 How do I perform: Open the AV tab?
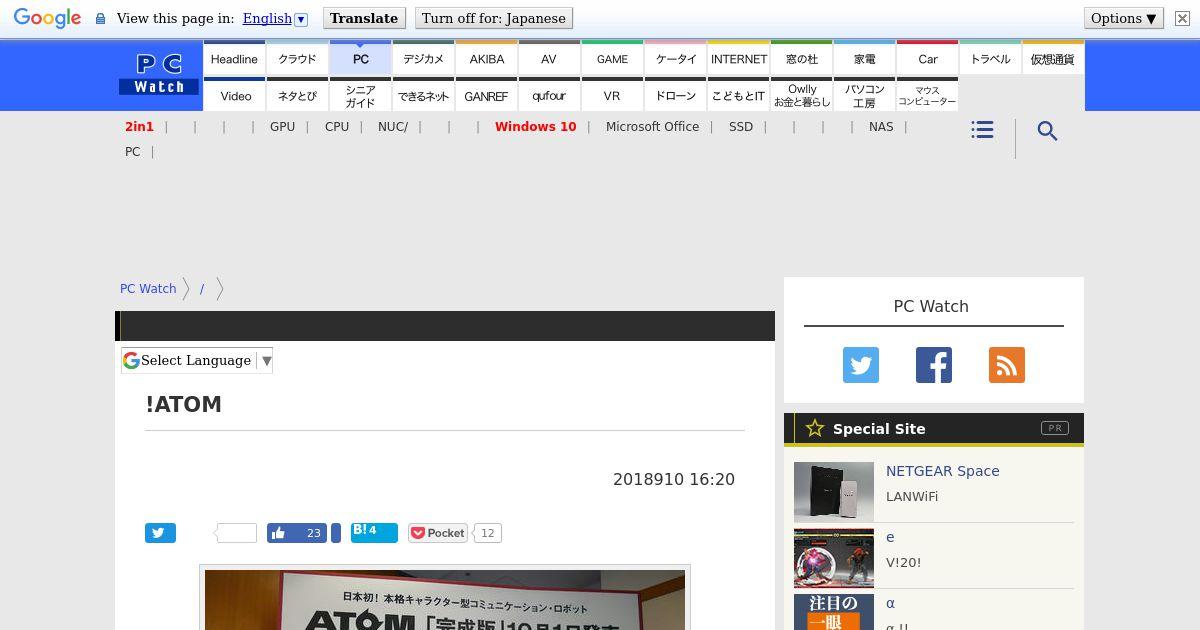point(549,59)
